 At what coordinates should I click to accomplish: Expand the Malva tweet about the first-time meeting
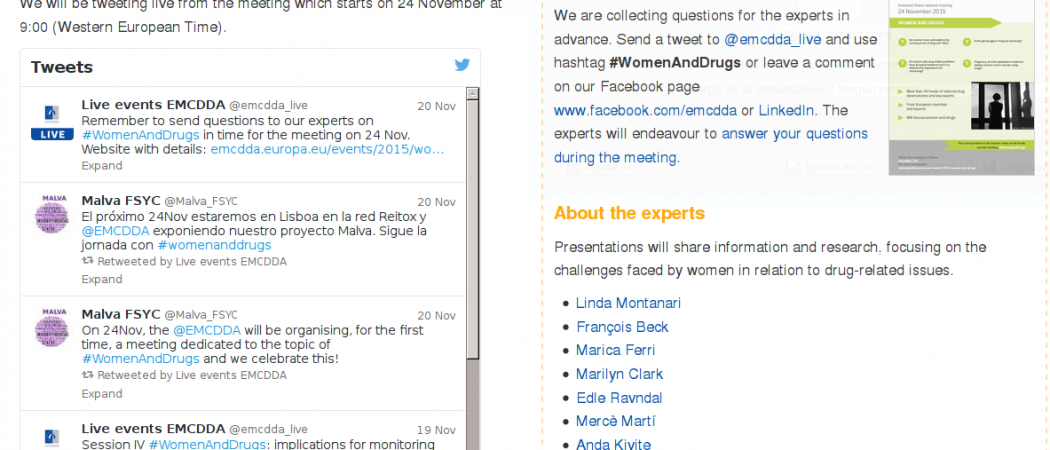pyautogui.click(x=102, y=393)
